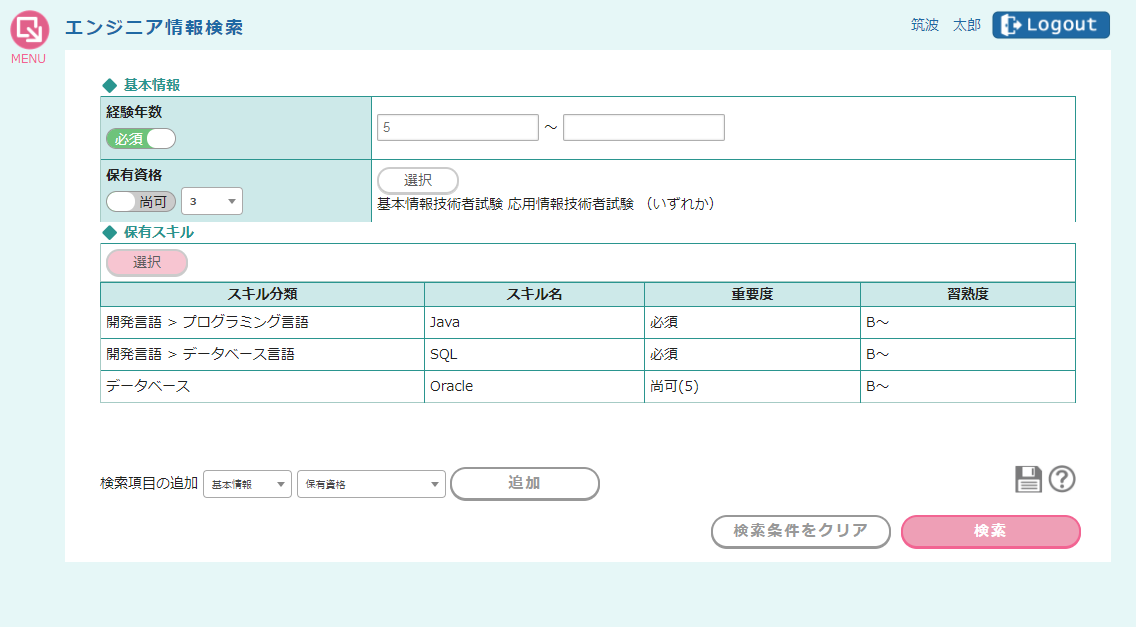The width and height of the screenshot is (1136, 627).
Task: Click the maximum 経験年数 input field
Action: click(x=643, y=128)
